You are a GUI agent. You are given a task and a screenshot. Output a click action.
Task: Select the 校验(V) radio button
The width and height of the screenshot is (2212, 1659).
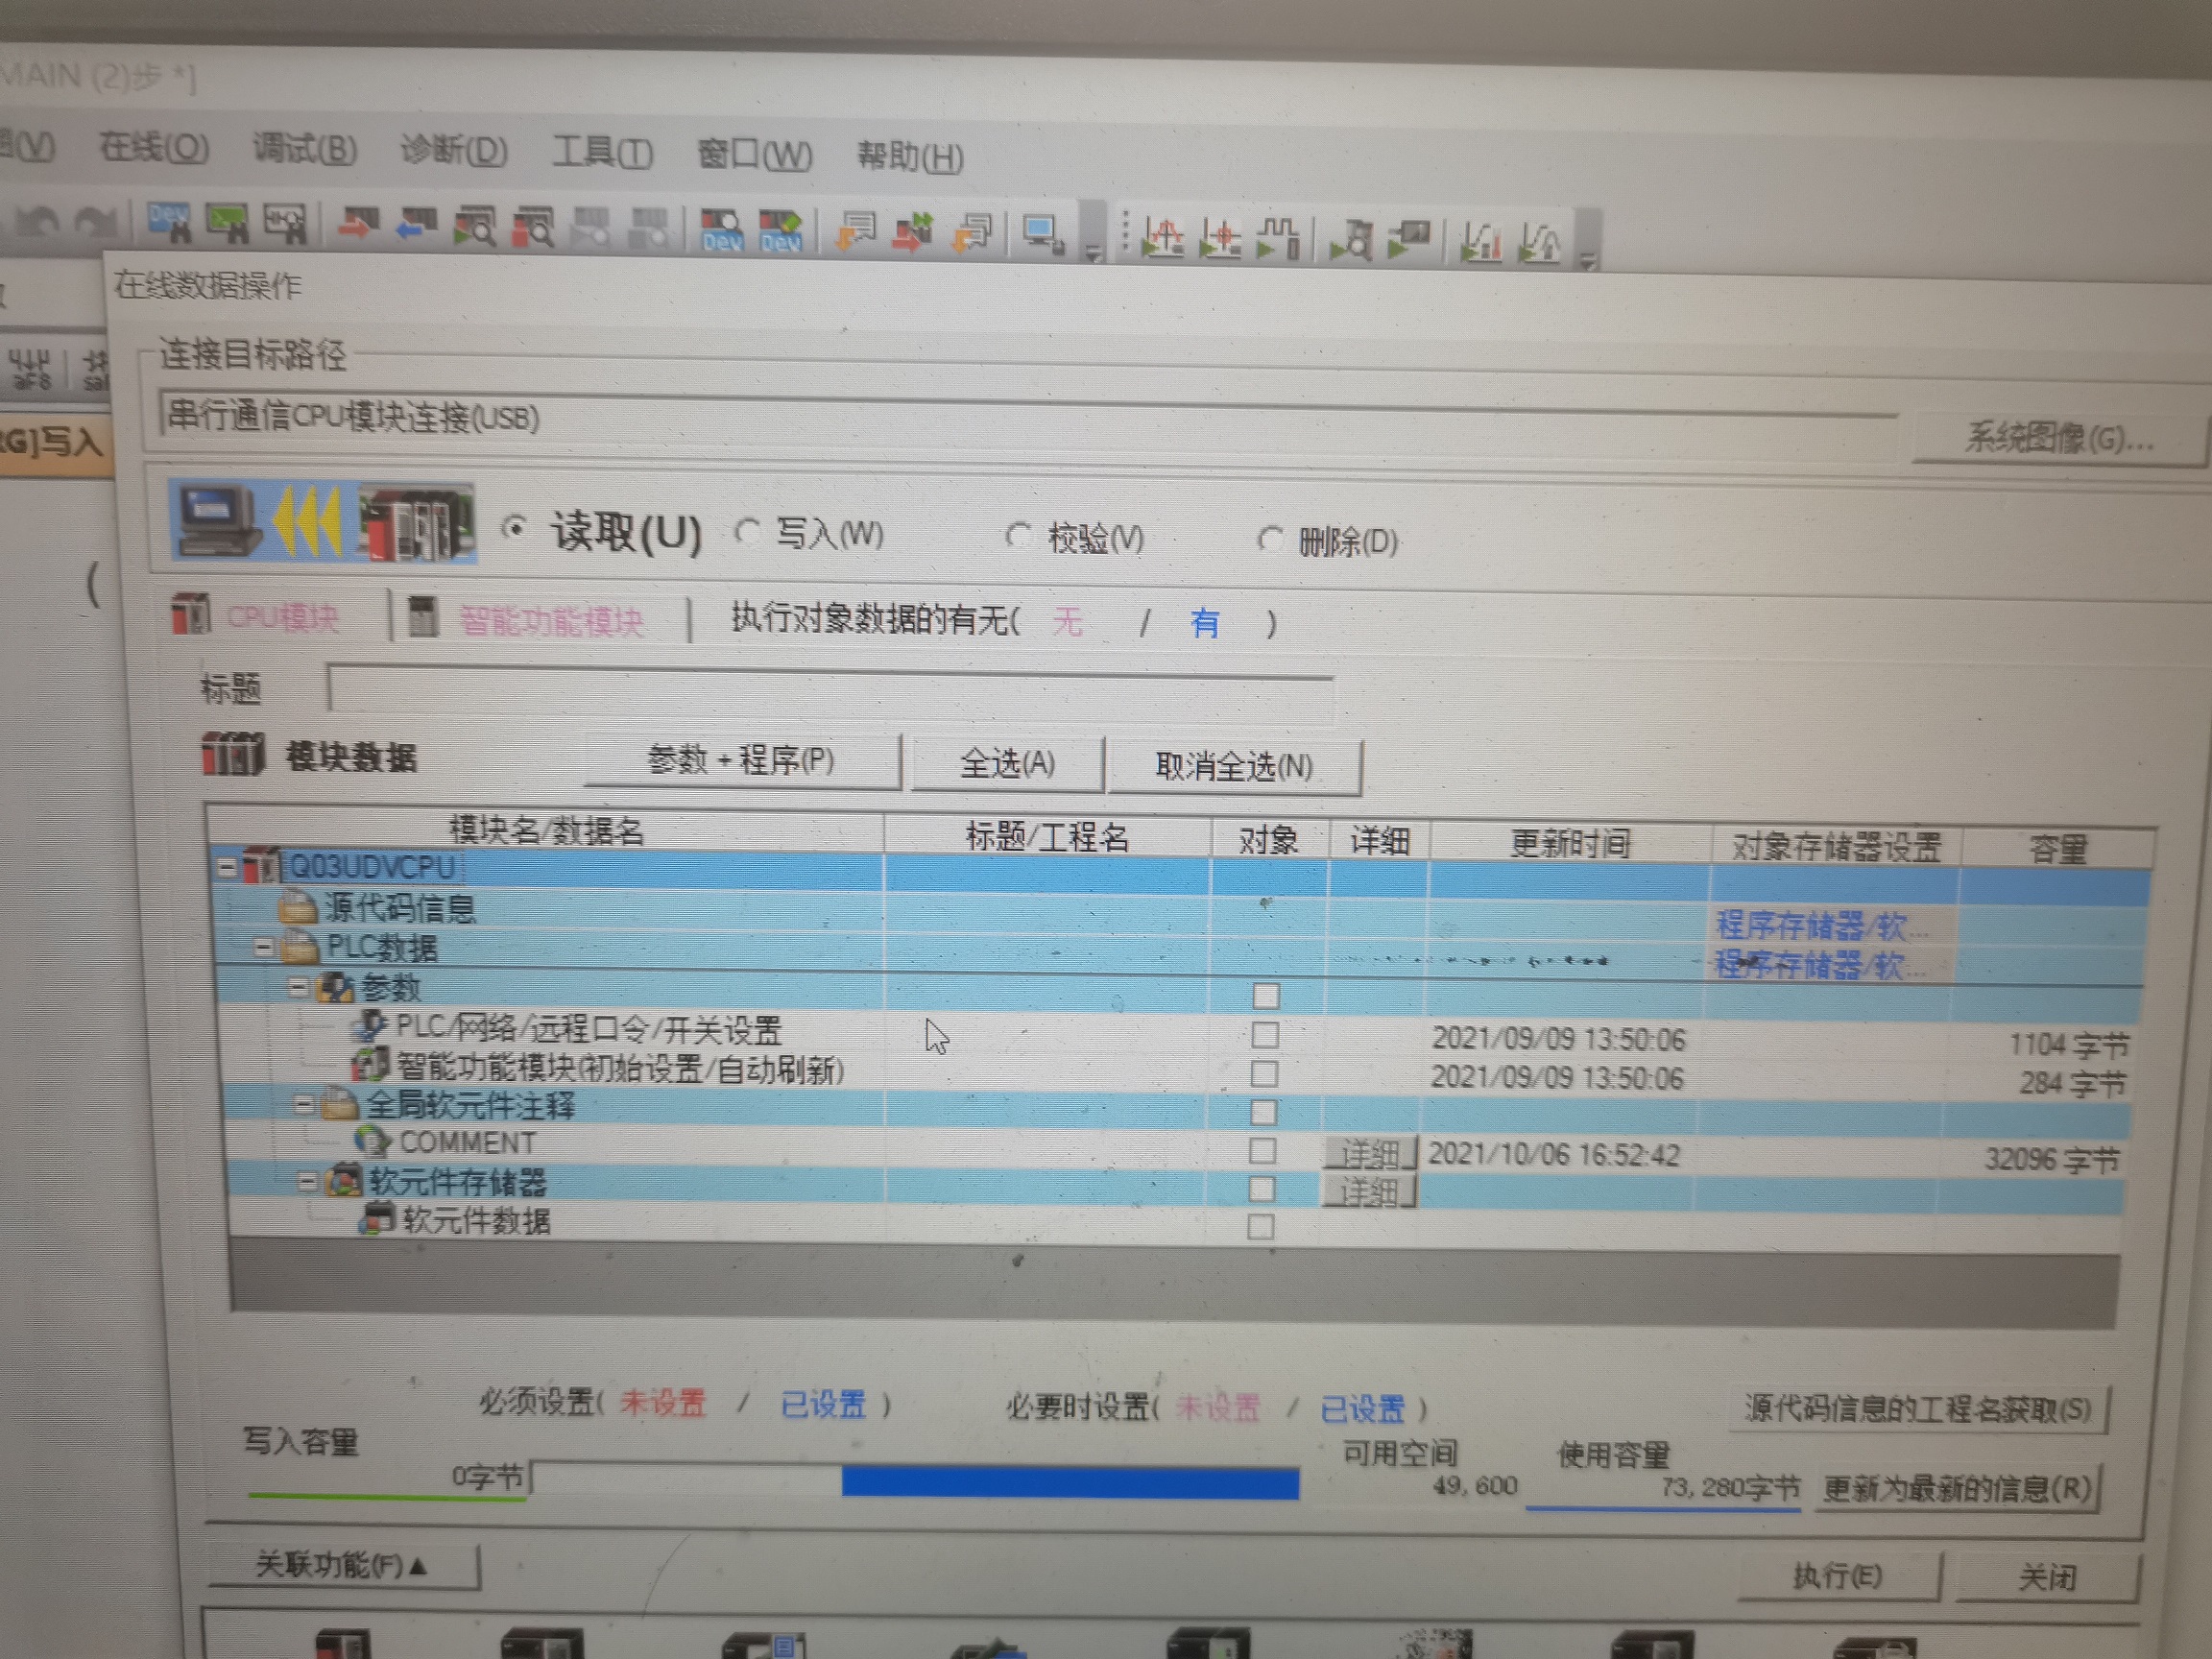pos(1018,536)
